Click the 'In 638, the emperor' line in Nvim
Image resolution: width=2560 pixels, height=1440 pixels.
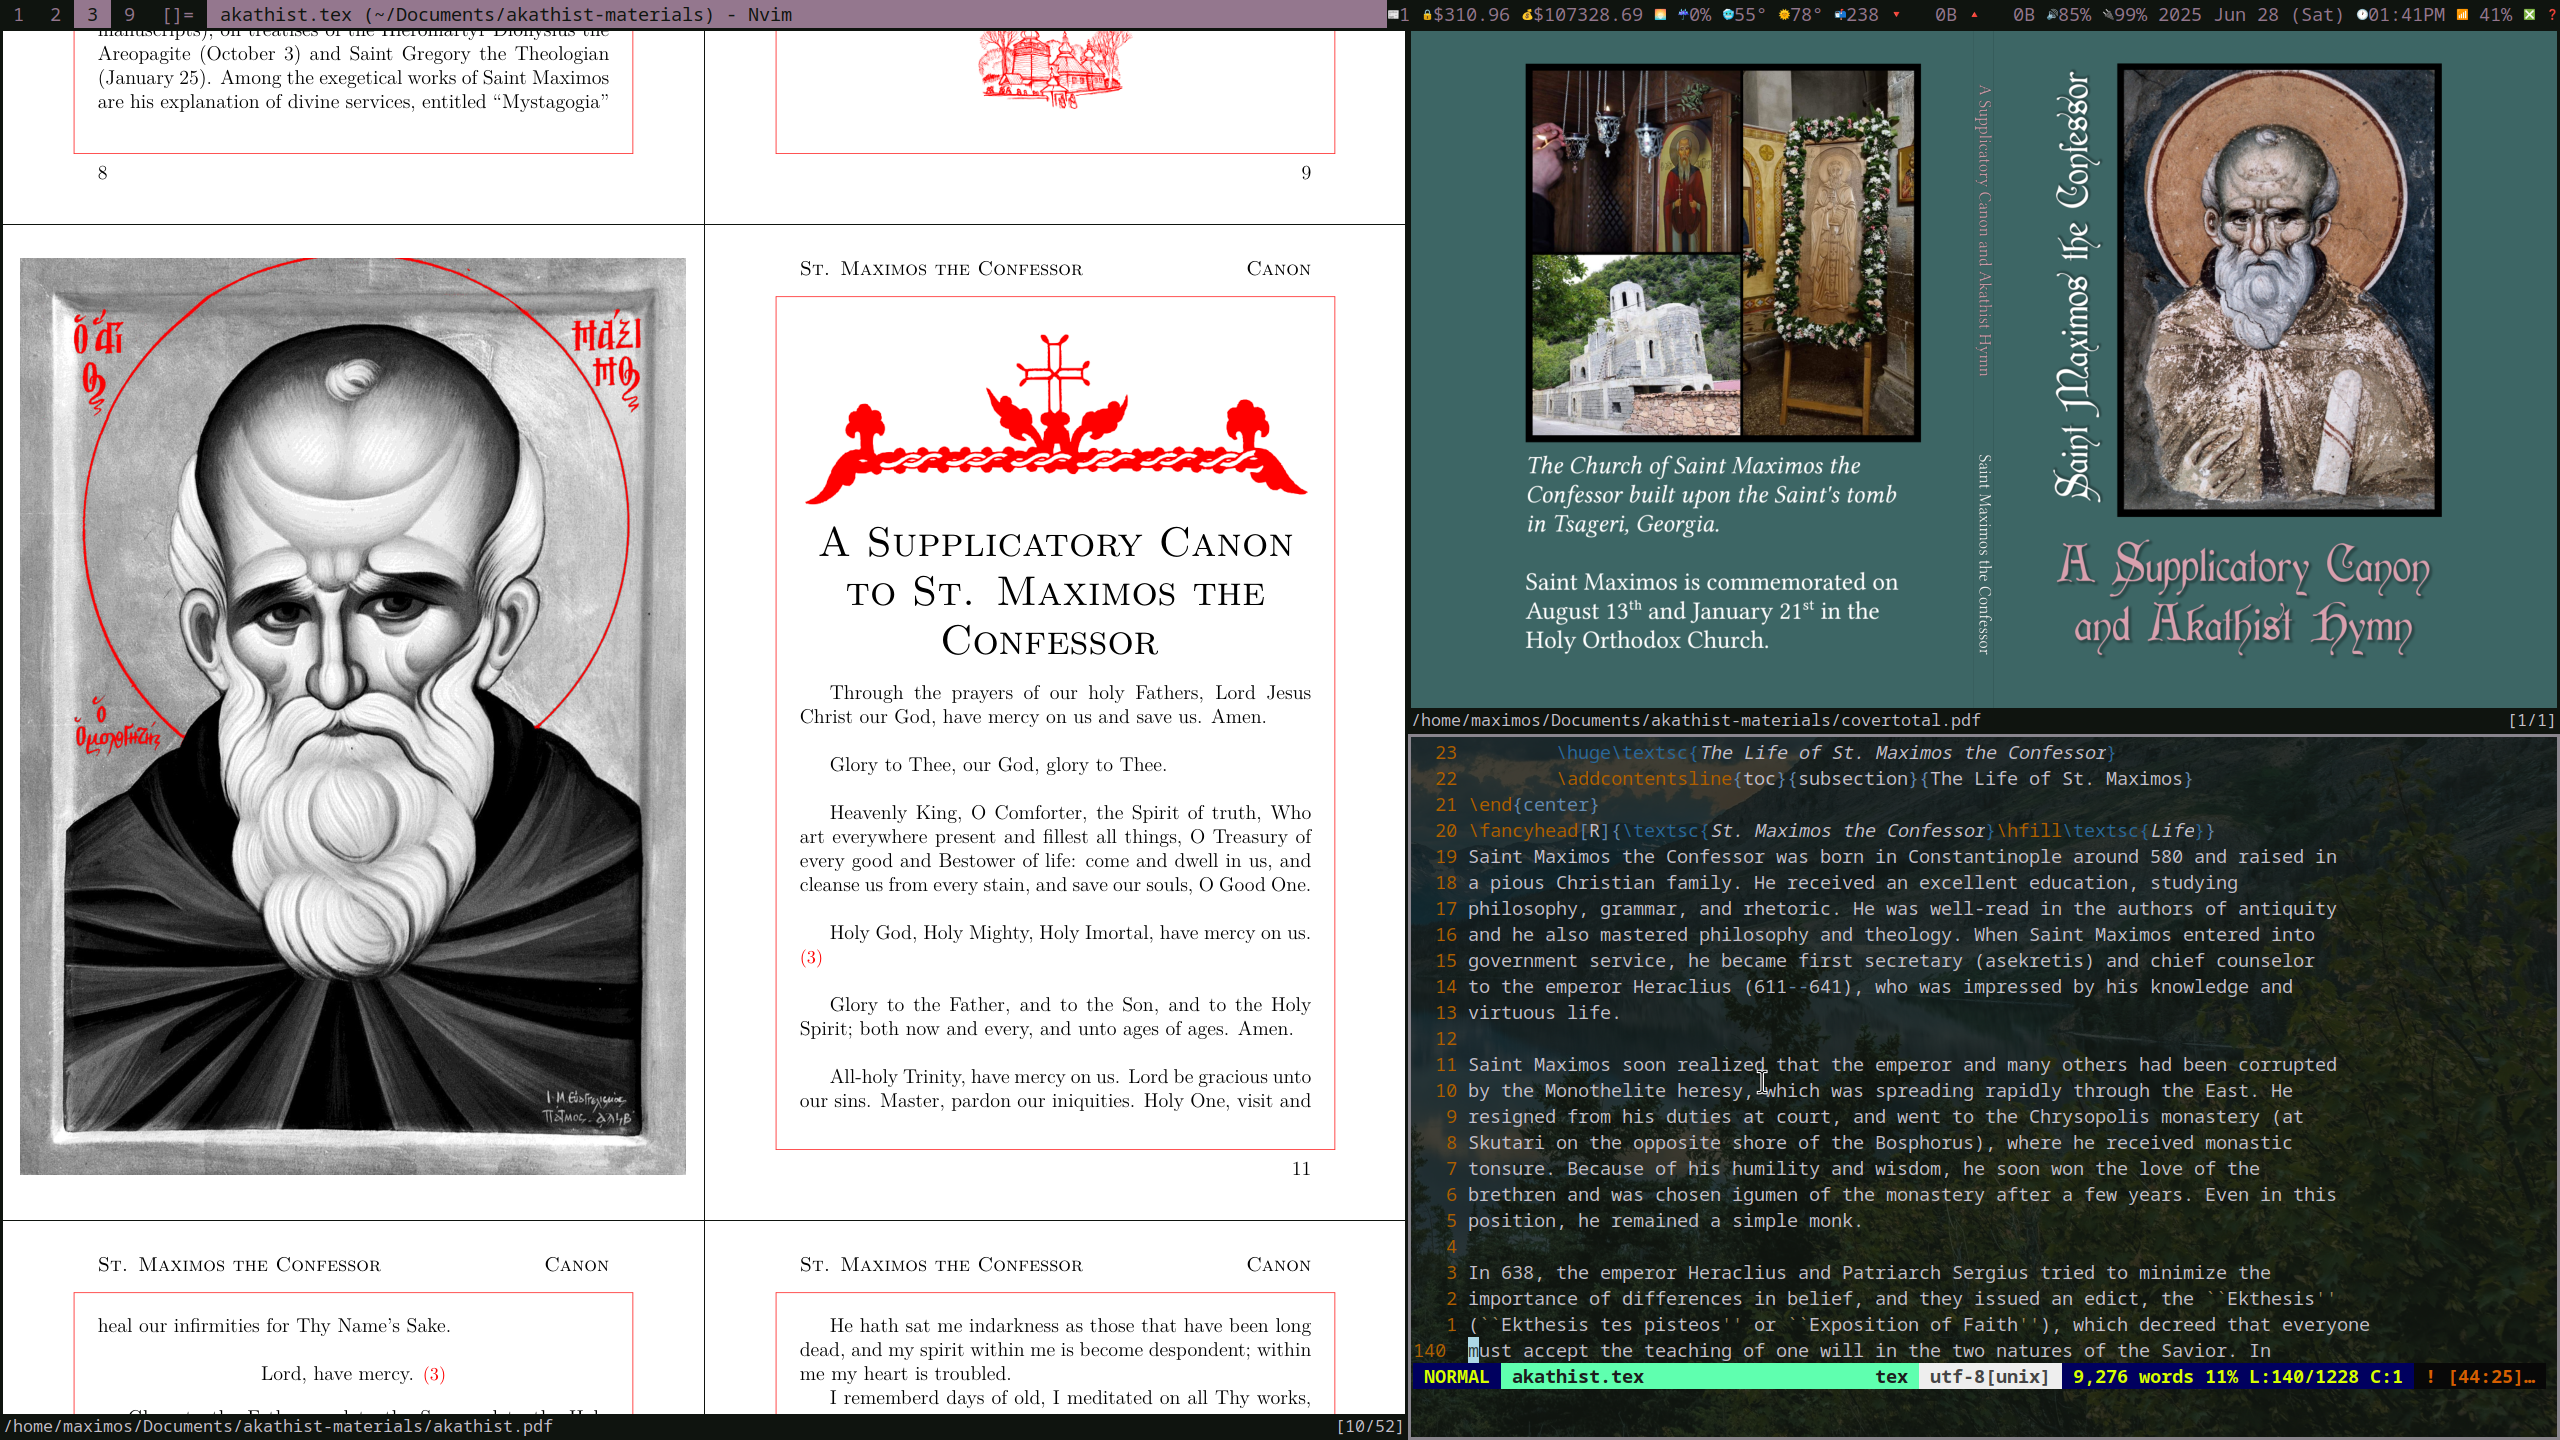point(1869,1273)
